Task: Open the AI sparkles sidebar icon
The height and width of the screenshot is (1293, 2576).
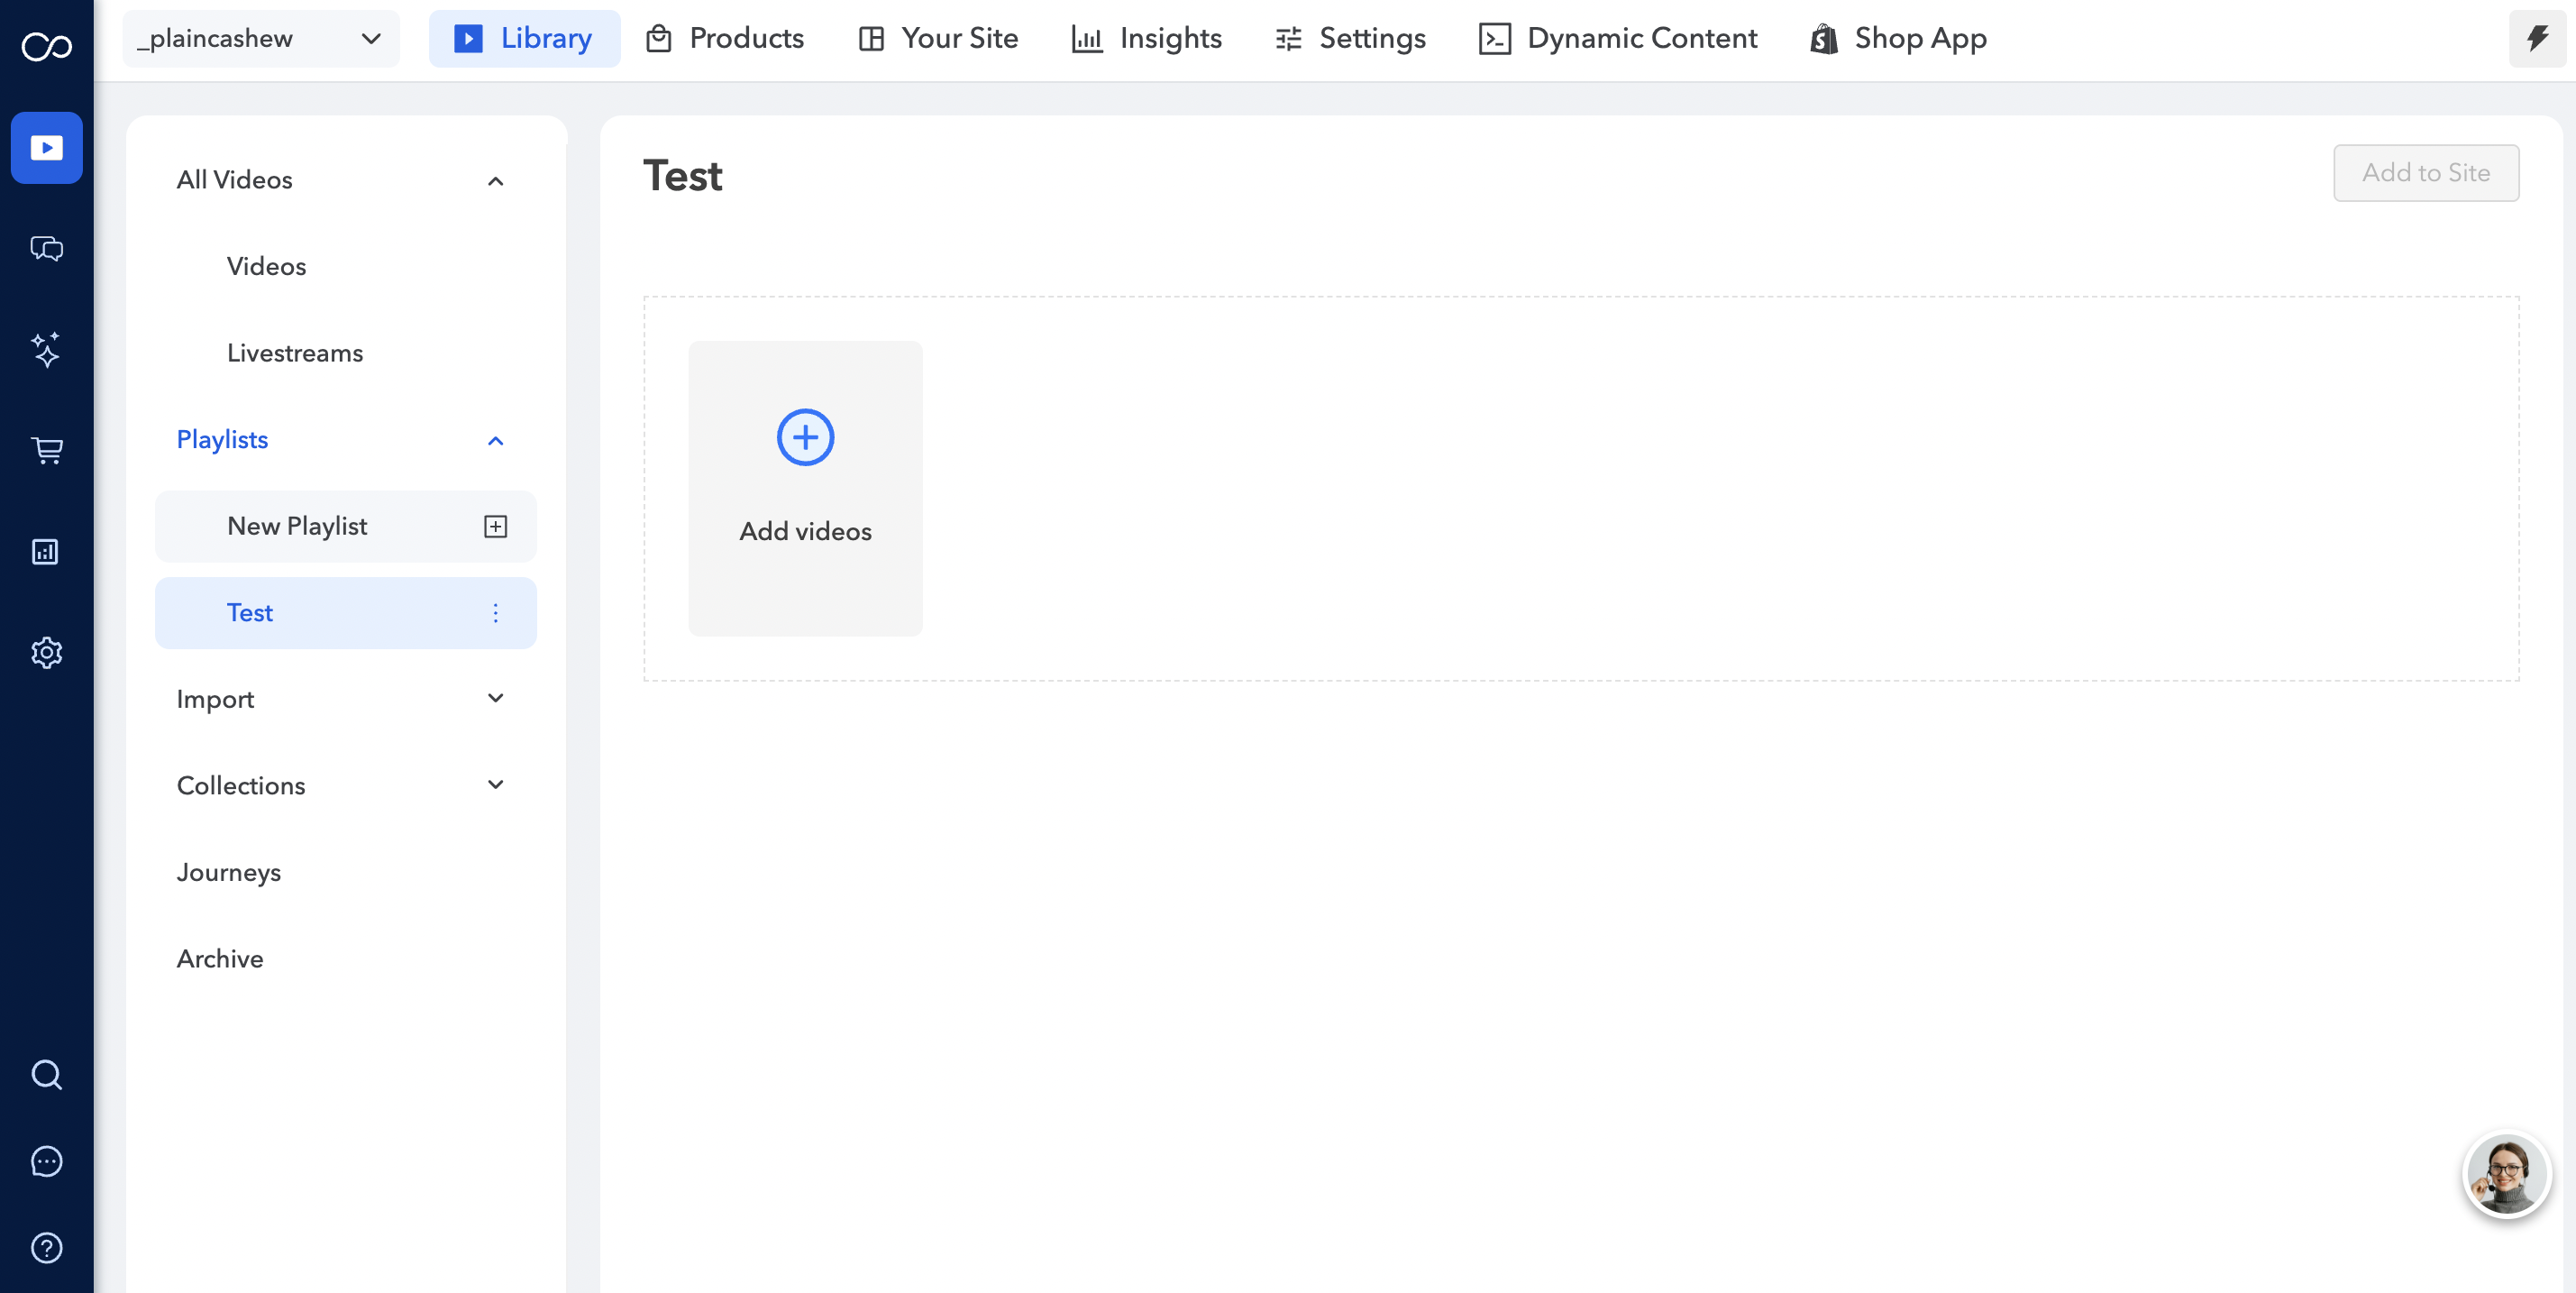Action: (x=46, y=349)
